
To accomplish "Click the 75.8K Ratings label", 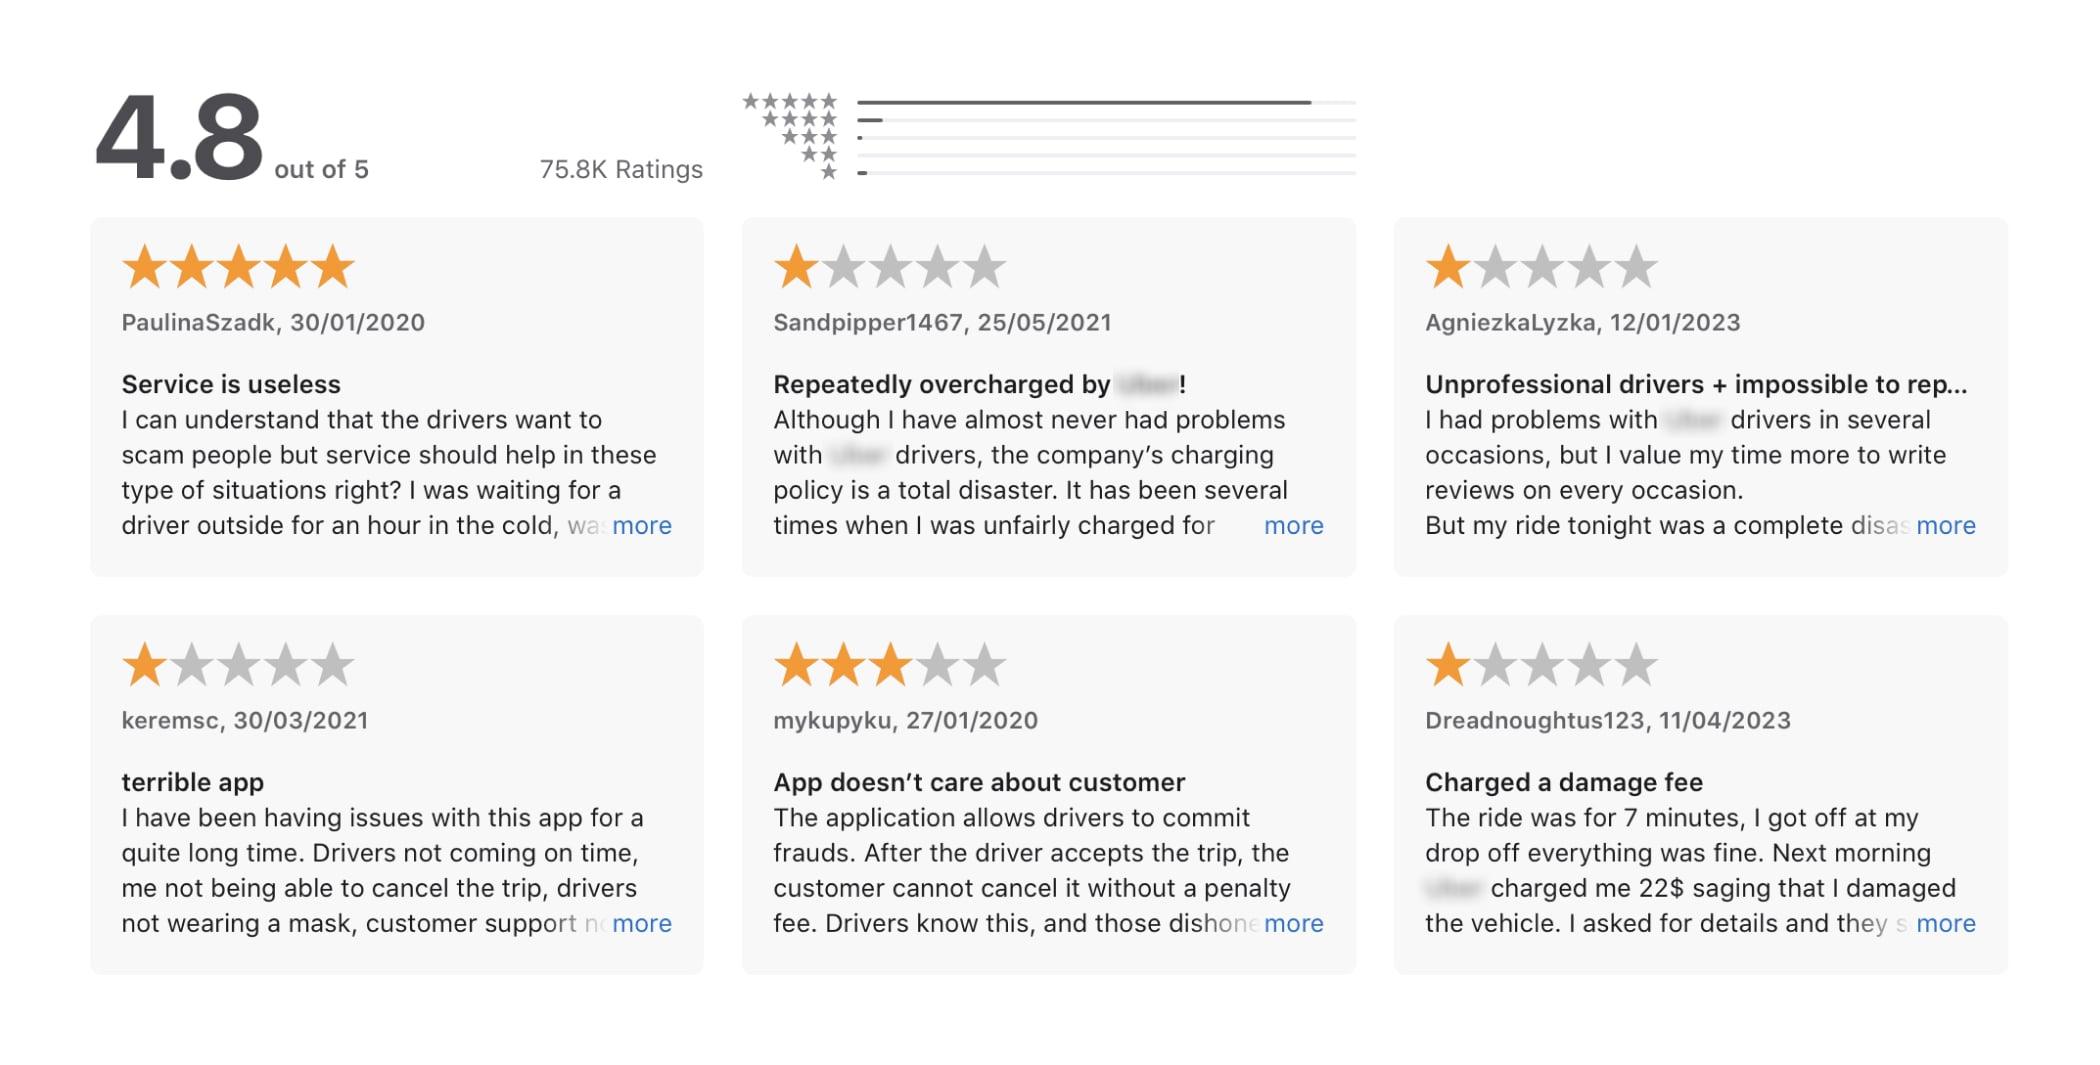I will point(620,169).
